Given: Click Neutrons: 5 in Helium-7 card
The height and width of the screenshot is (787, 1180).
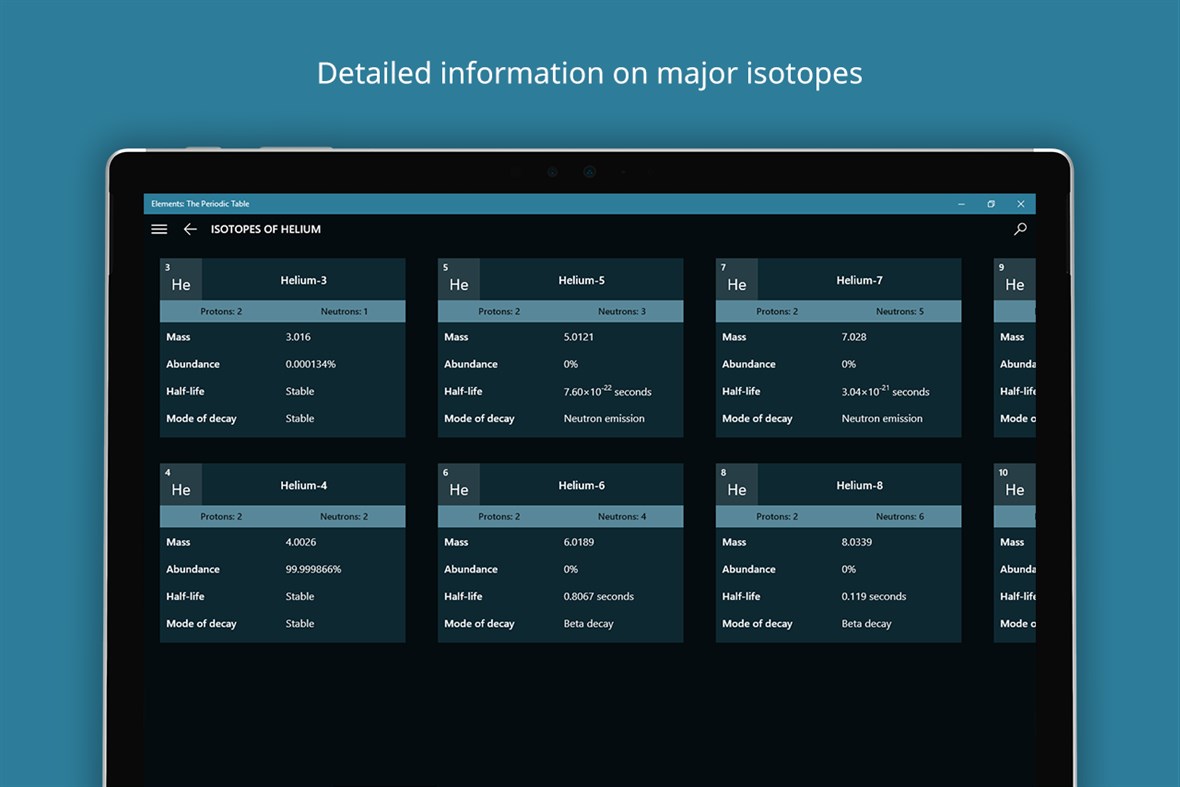Looking at the screenshot, I should 899,311.
